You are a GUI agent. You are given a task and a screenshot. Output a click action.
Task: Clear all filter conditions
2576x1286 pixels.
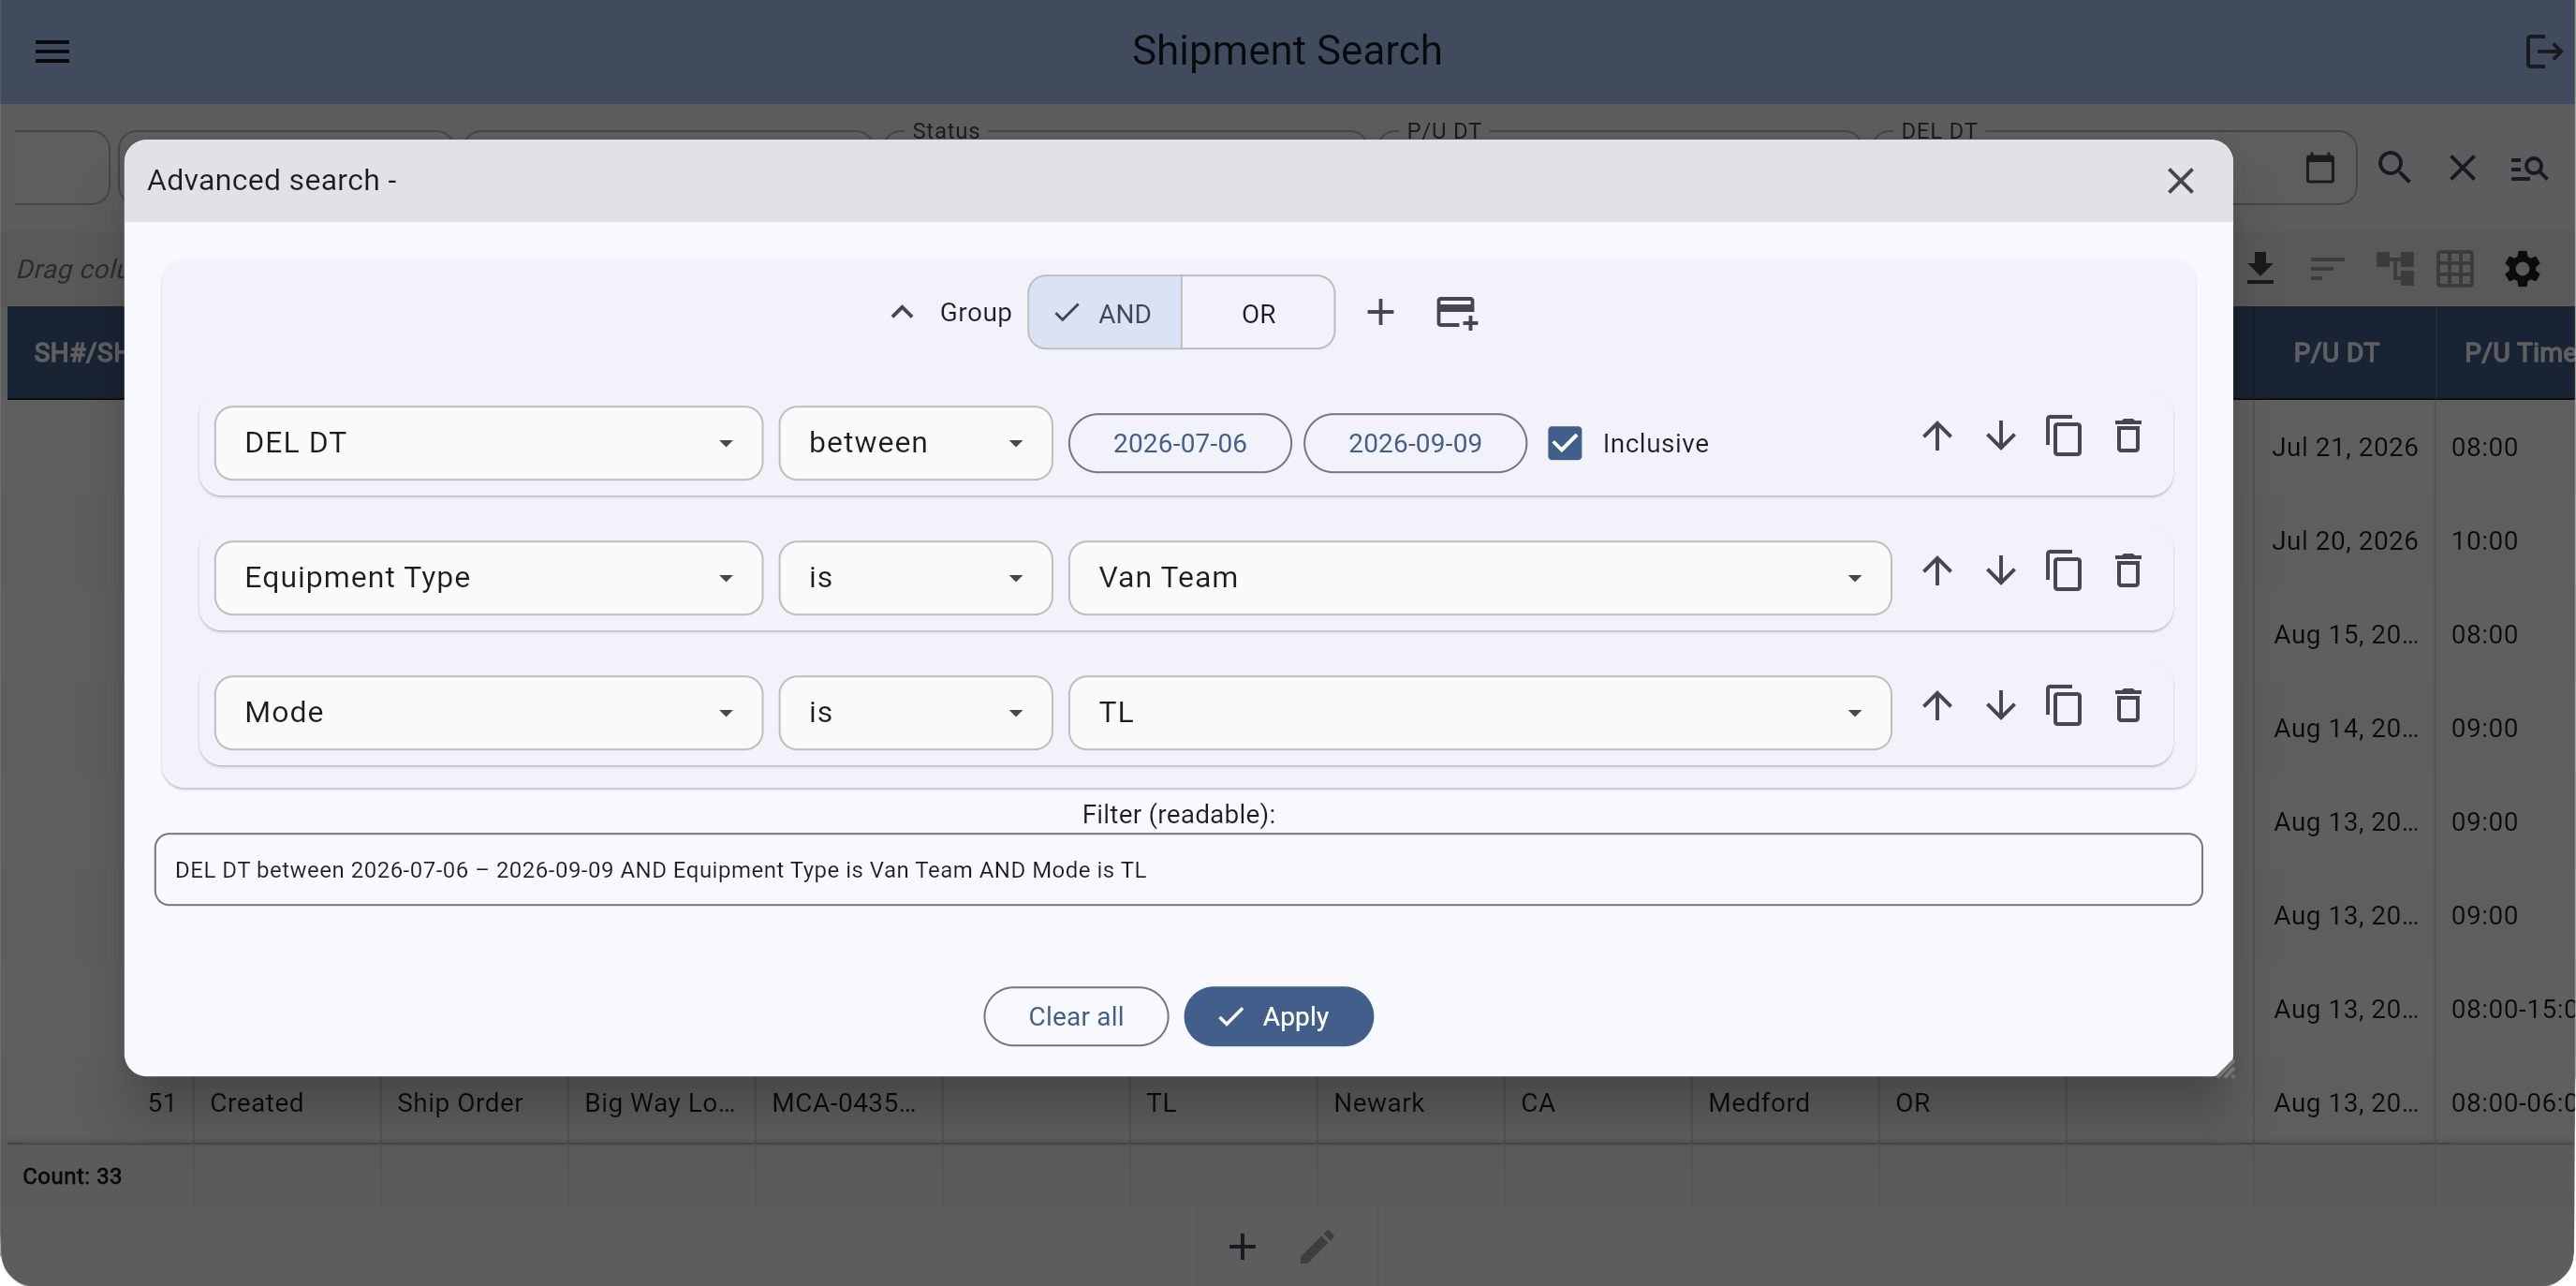coord(1075,1016)
